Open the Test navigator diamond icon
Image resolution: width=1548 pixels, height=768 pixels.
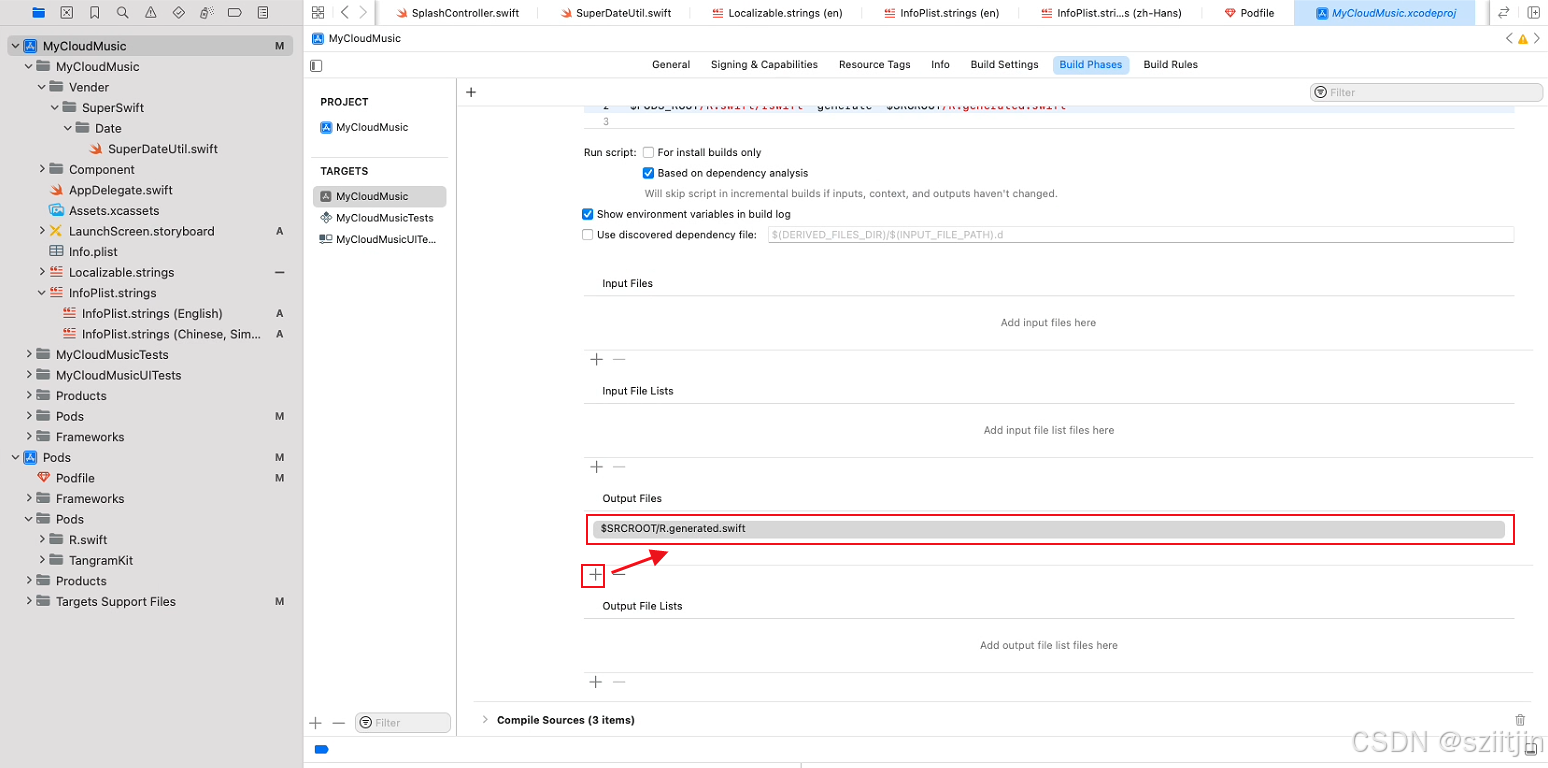tap(178, 13)
